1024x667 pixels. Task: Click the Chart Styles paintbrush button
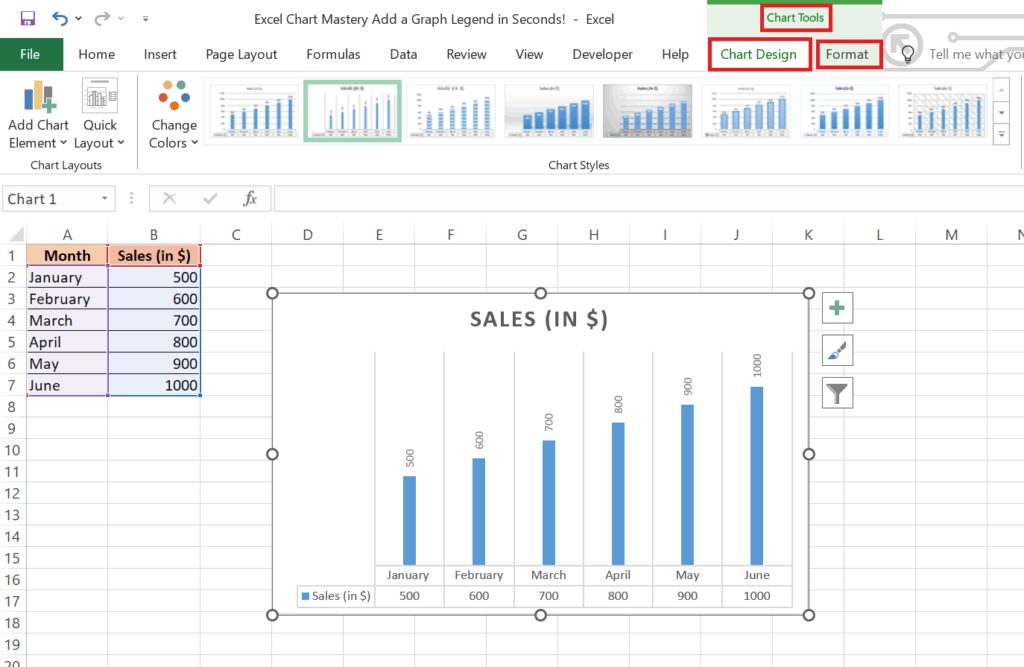[x=837, y=351]
